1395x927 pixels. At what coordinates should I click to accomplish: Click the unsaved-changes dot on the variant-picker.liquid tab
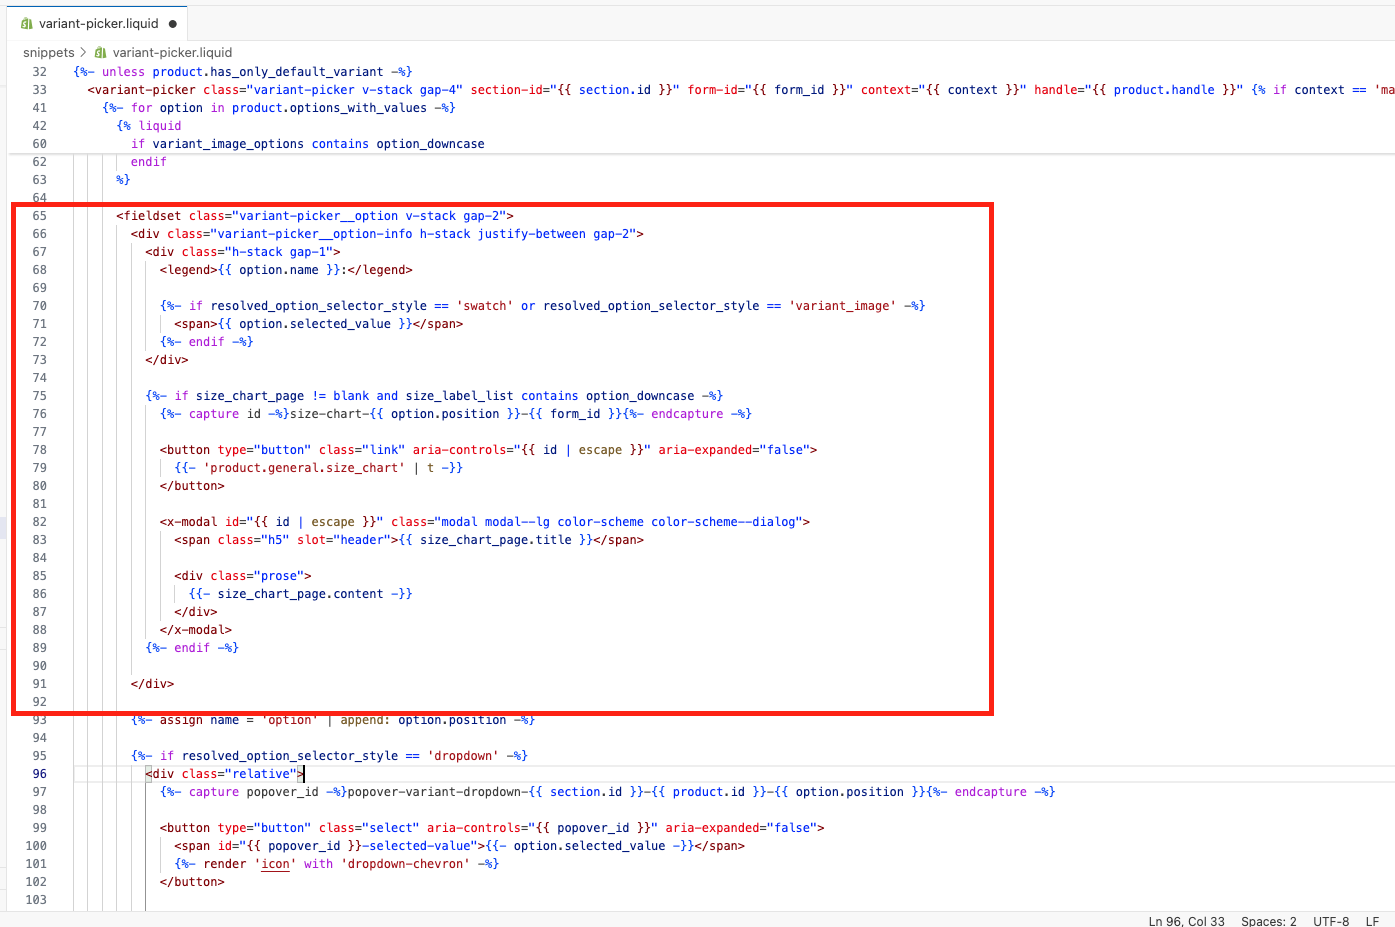tap(173, 24)
